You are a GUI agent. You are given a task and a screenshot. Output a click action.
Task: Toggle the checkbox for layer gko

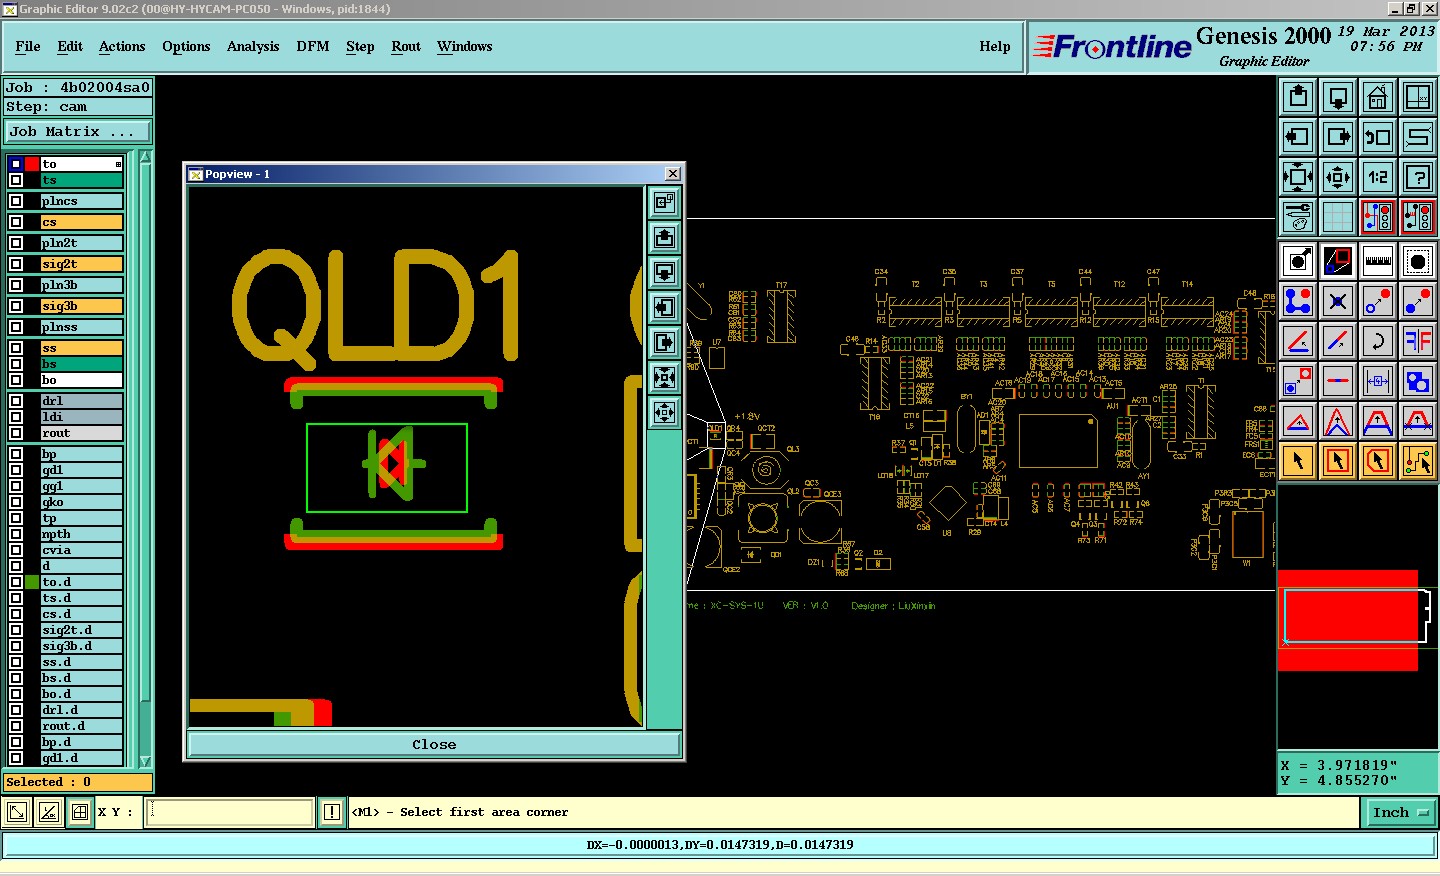16,502
